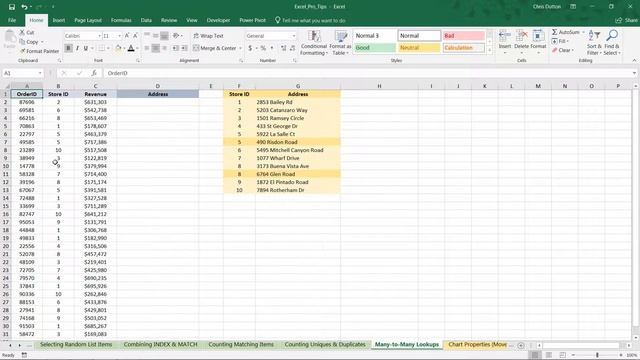Apply the Bad cell style

point(464,36)
